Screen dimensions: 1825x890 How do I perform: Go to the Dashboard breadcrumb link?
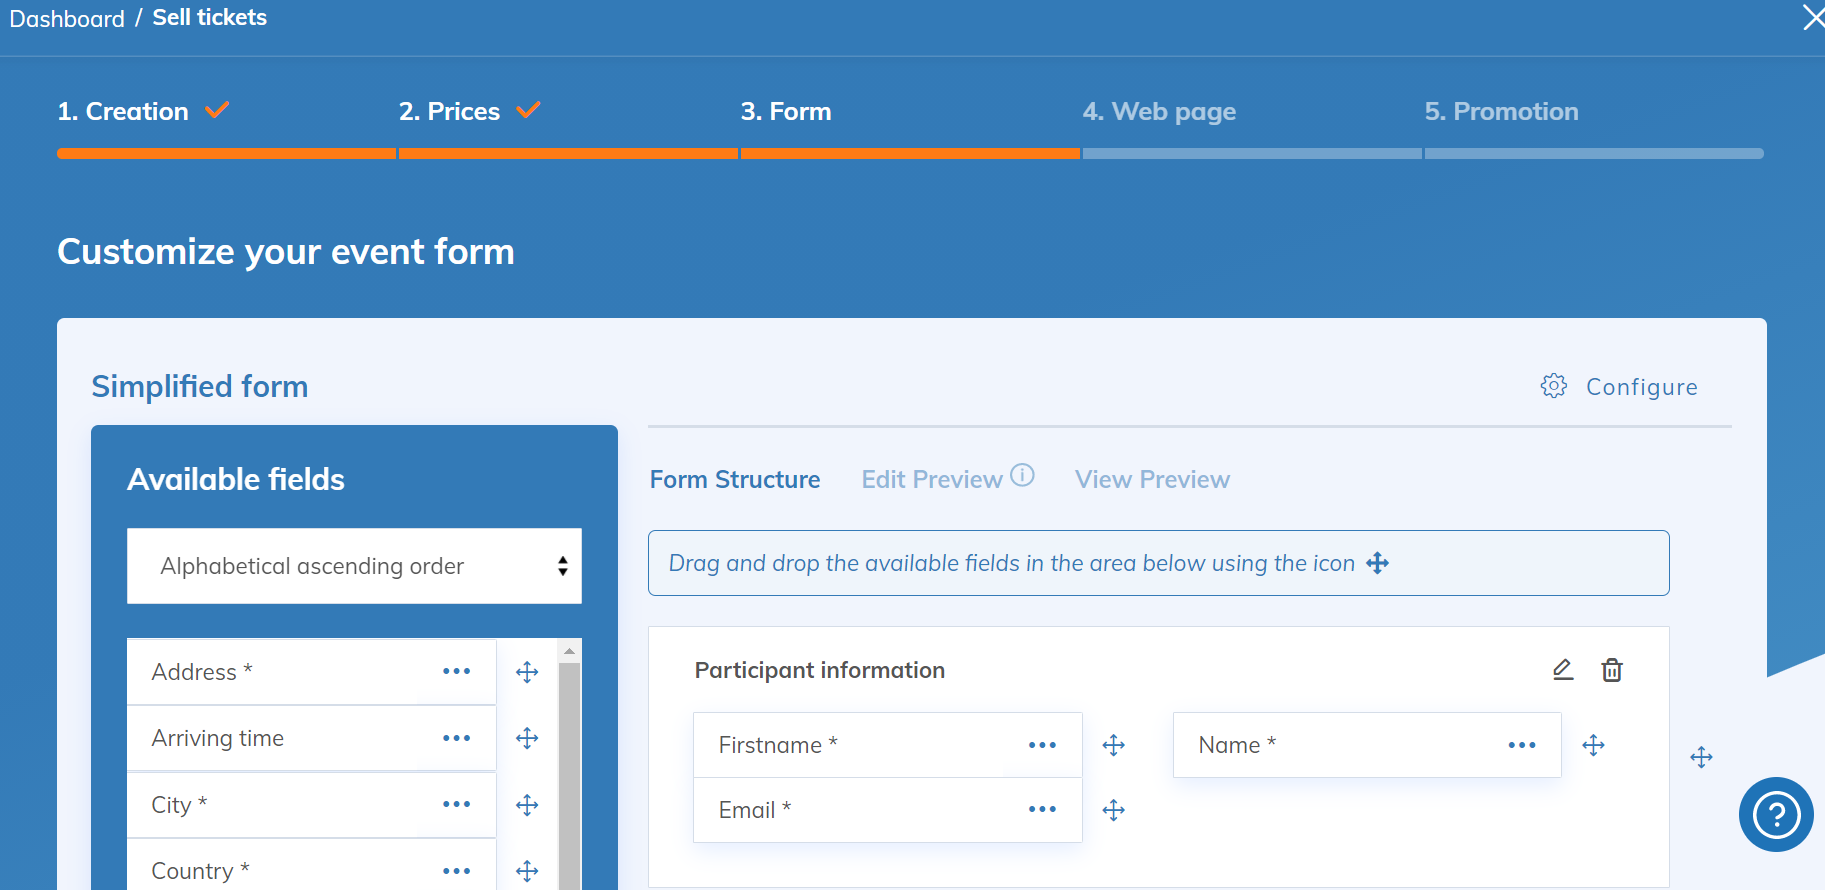click(x=67, y=19)
